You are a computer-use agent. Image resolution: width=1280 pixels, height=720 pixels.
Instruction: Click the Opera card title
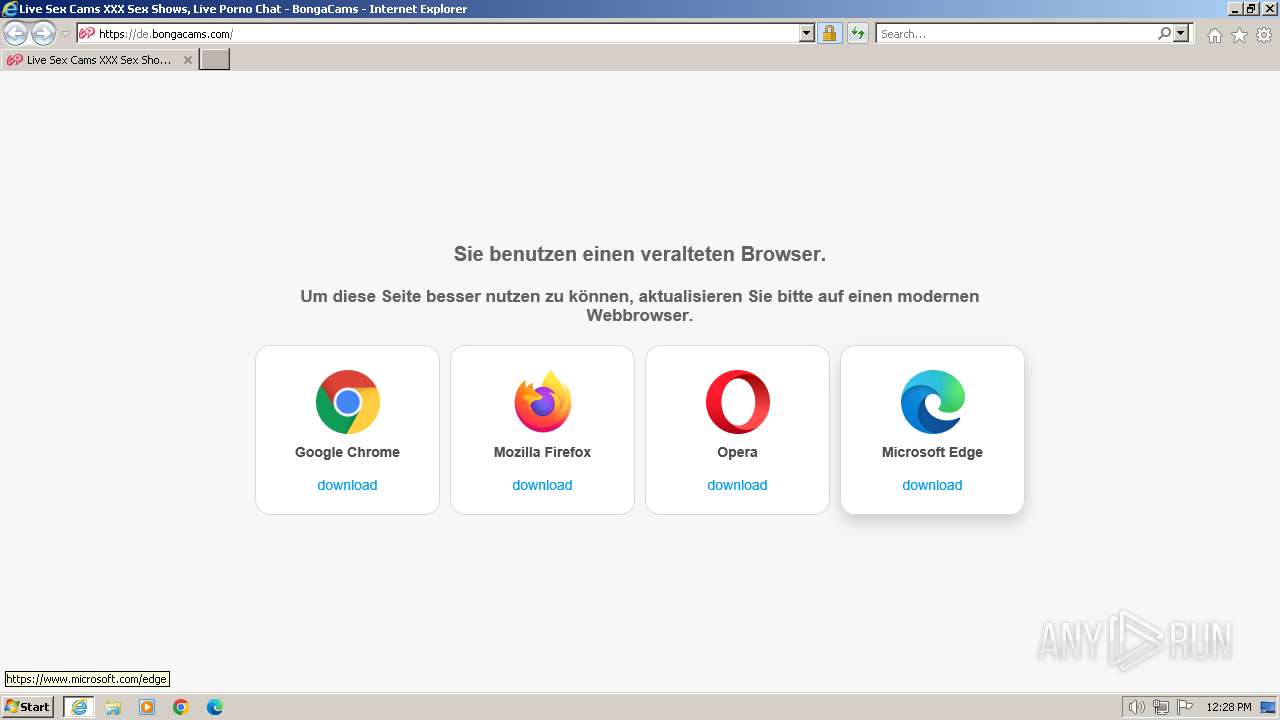(x=737, y=452)
